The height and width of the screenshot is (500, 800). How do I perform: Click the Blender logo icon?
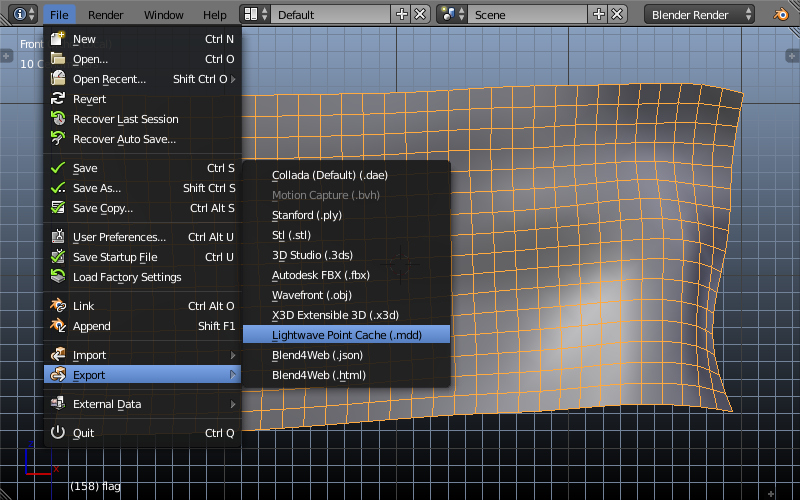[781, 14]
